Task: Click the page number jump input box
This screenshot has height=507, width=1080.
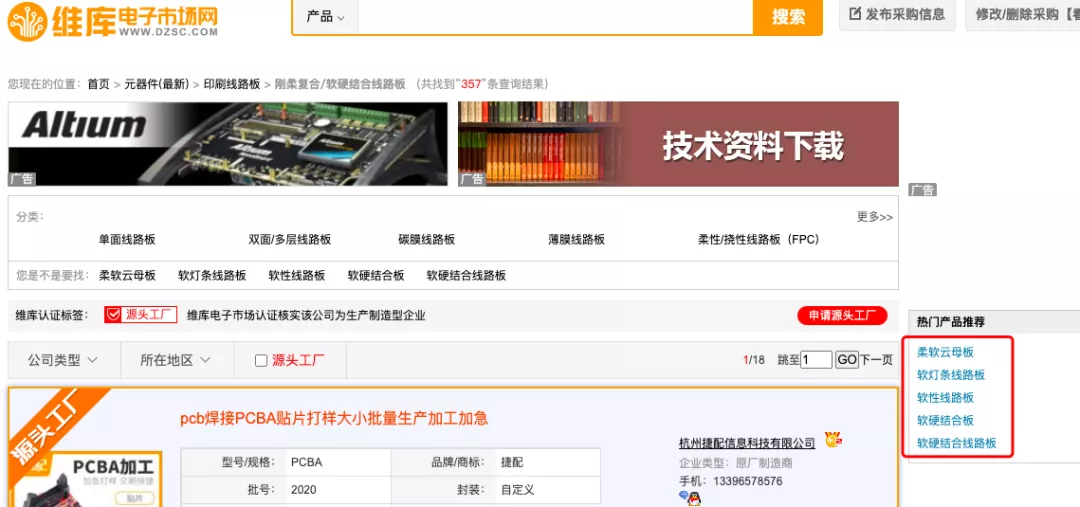Action: 816,360
